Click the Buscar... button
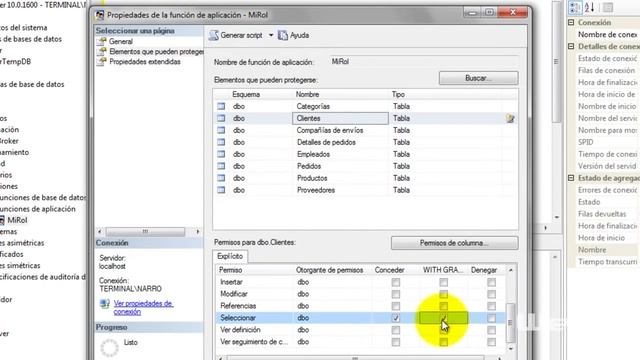This screenshot has width=640, height=360. tap(478, 78)
